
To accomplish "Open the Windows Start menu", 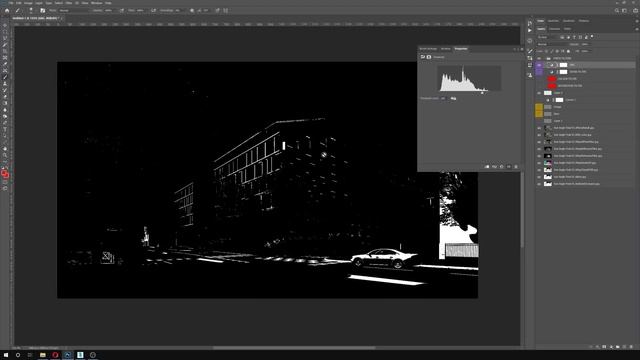I will point(6,355).
